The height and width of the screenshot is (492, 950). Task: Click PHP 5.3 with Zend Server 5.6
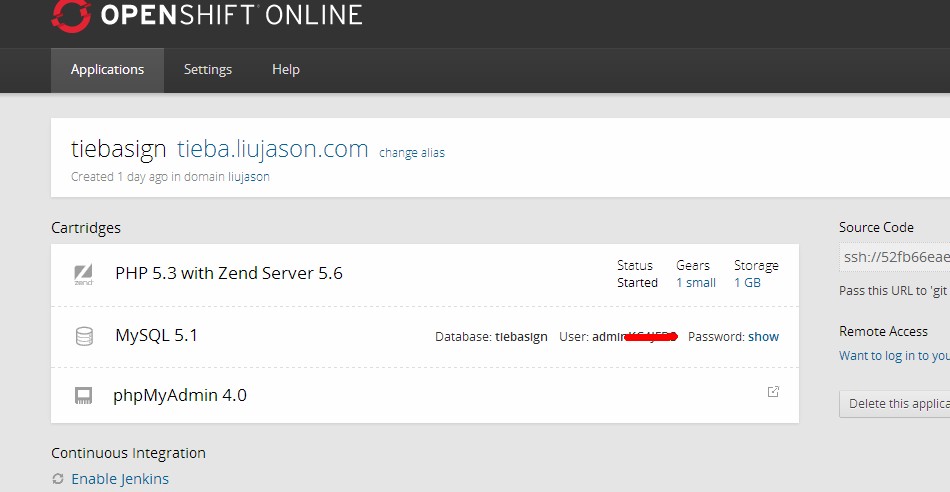coord(229,273)
